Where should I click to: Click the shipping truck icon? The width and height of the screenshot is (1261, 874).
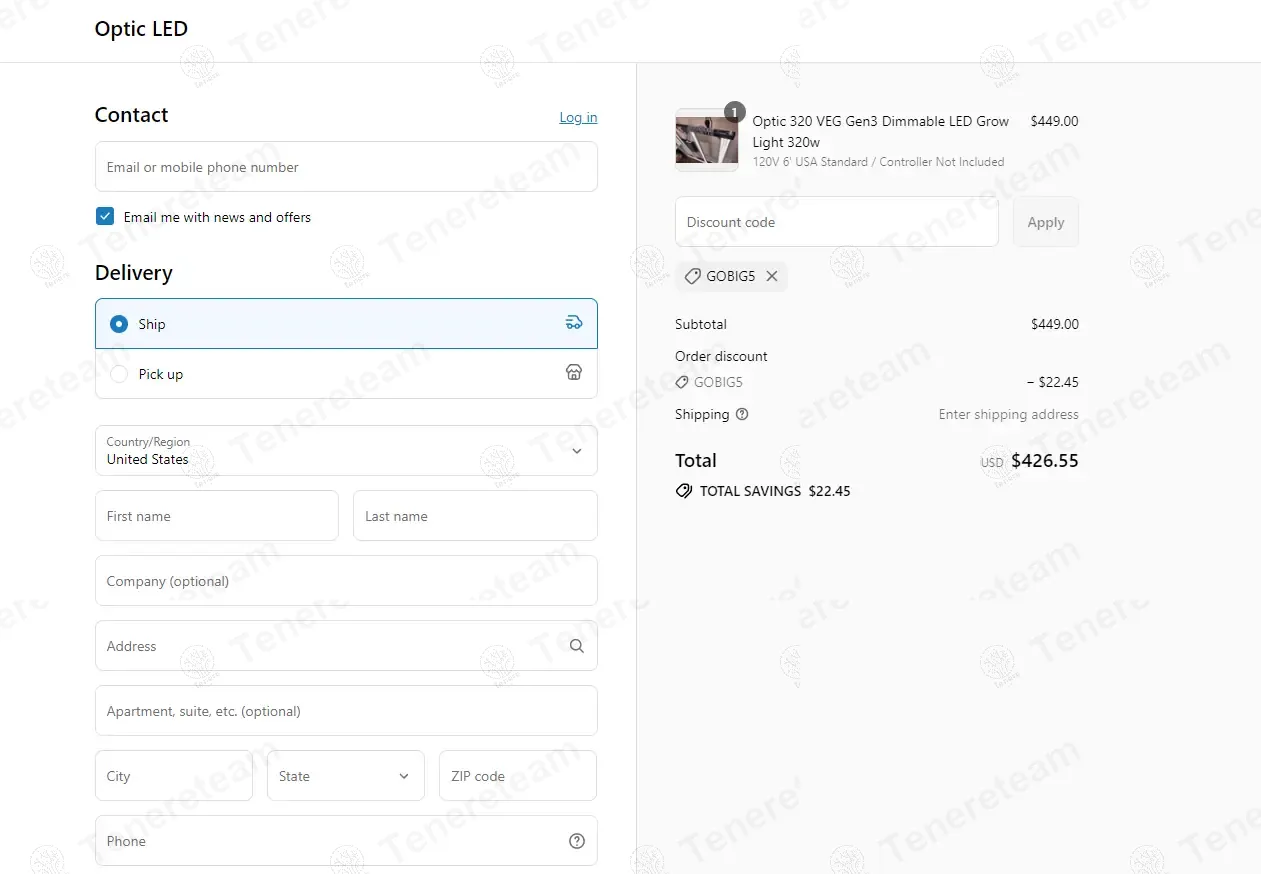[x=574, y=322]
